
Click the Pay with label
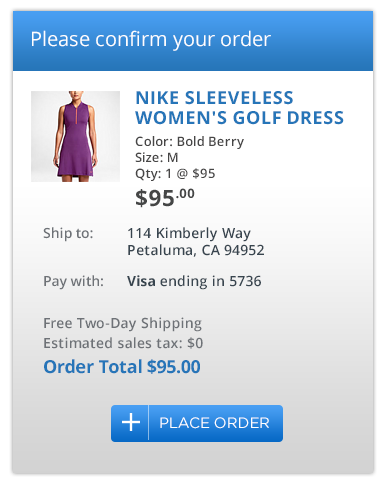73,281
